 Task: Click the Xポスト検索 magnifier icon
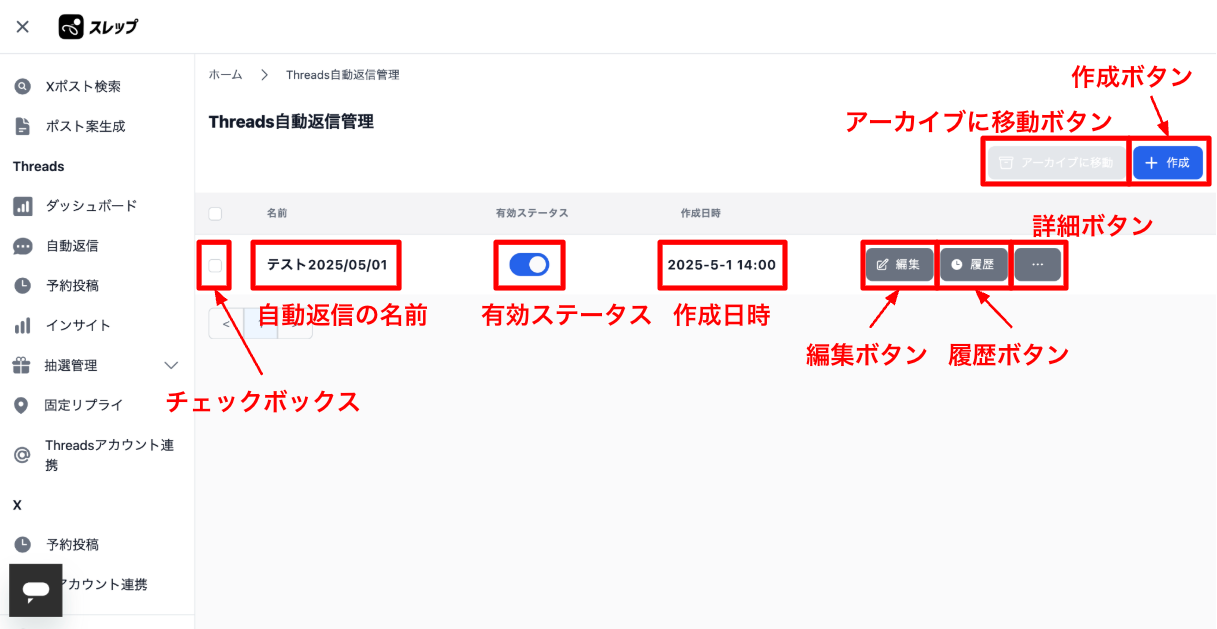[x=22, y=87]
